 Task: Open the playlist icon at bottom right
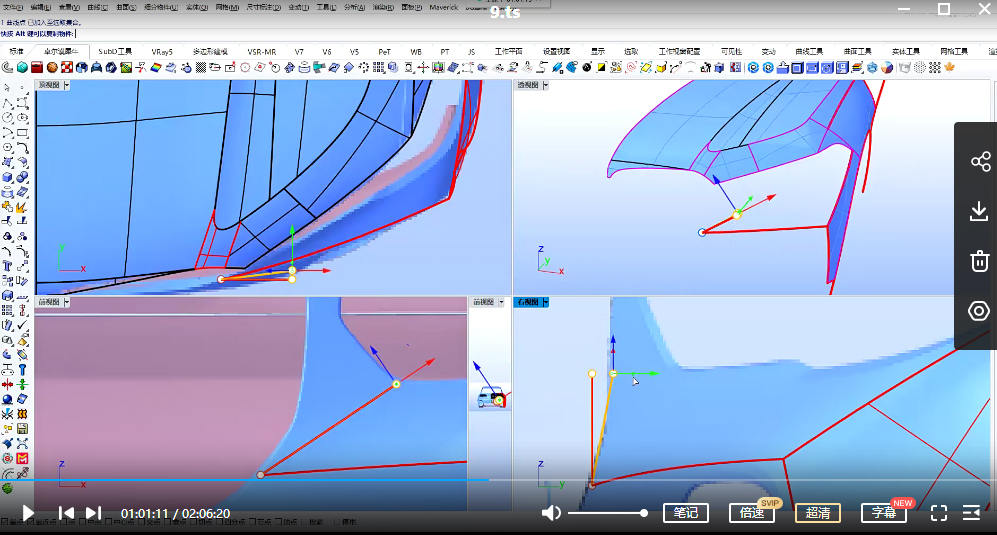[x=971, y=513]
